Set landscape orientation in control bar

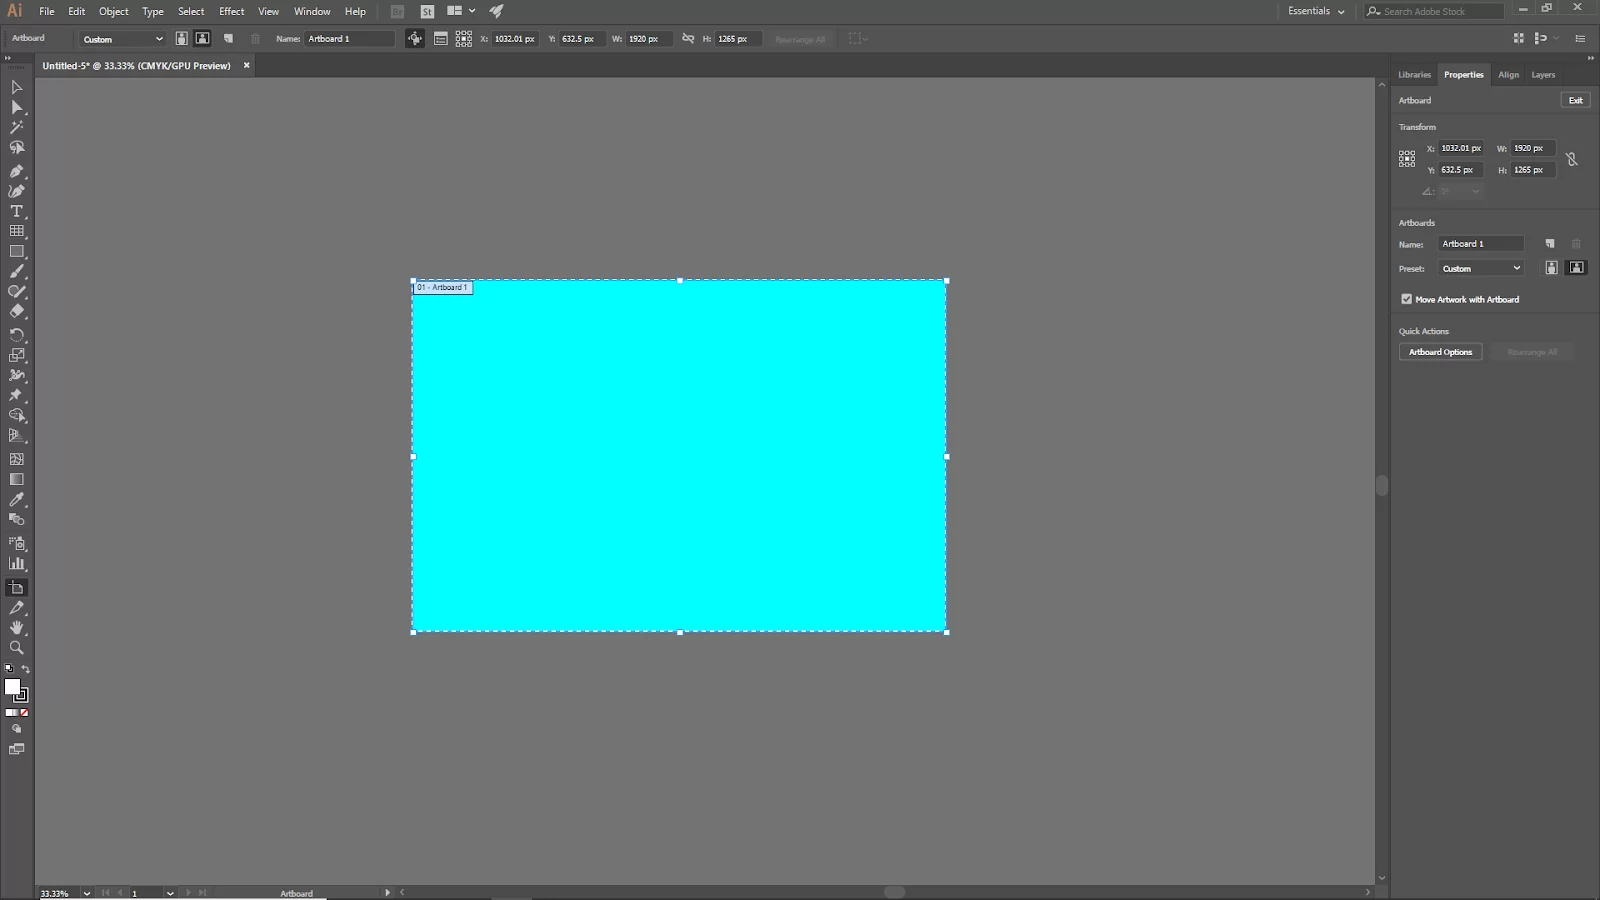tap(202, 38)
